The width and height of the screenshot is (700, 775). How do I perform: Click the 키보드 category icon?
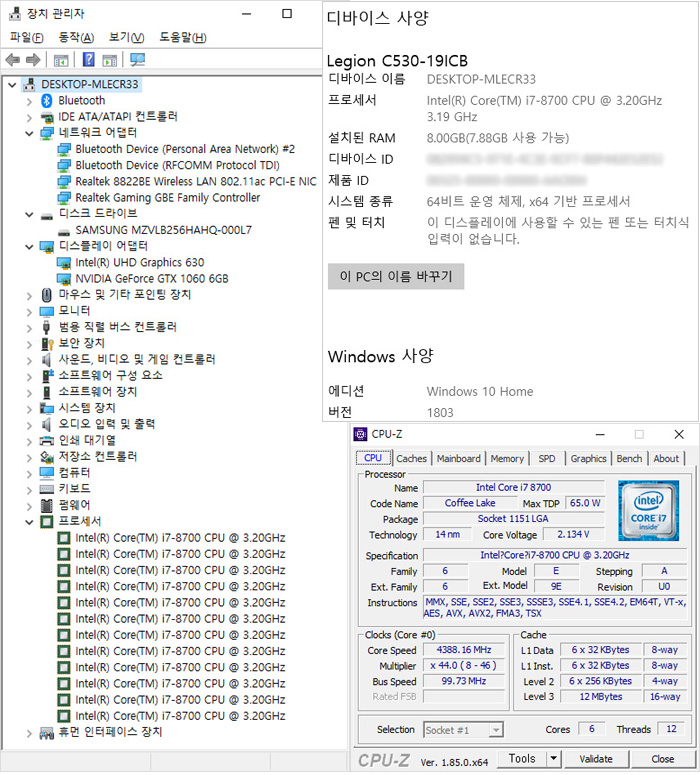47,489
